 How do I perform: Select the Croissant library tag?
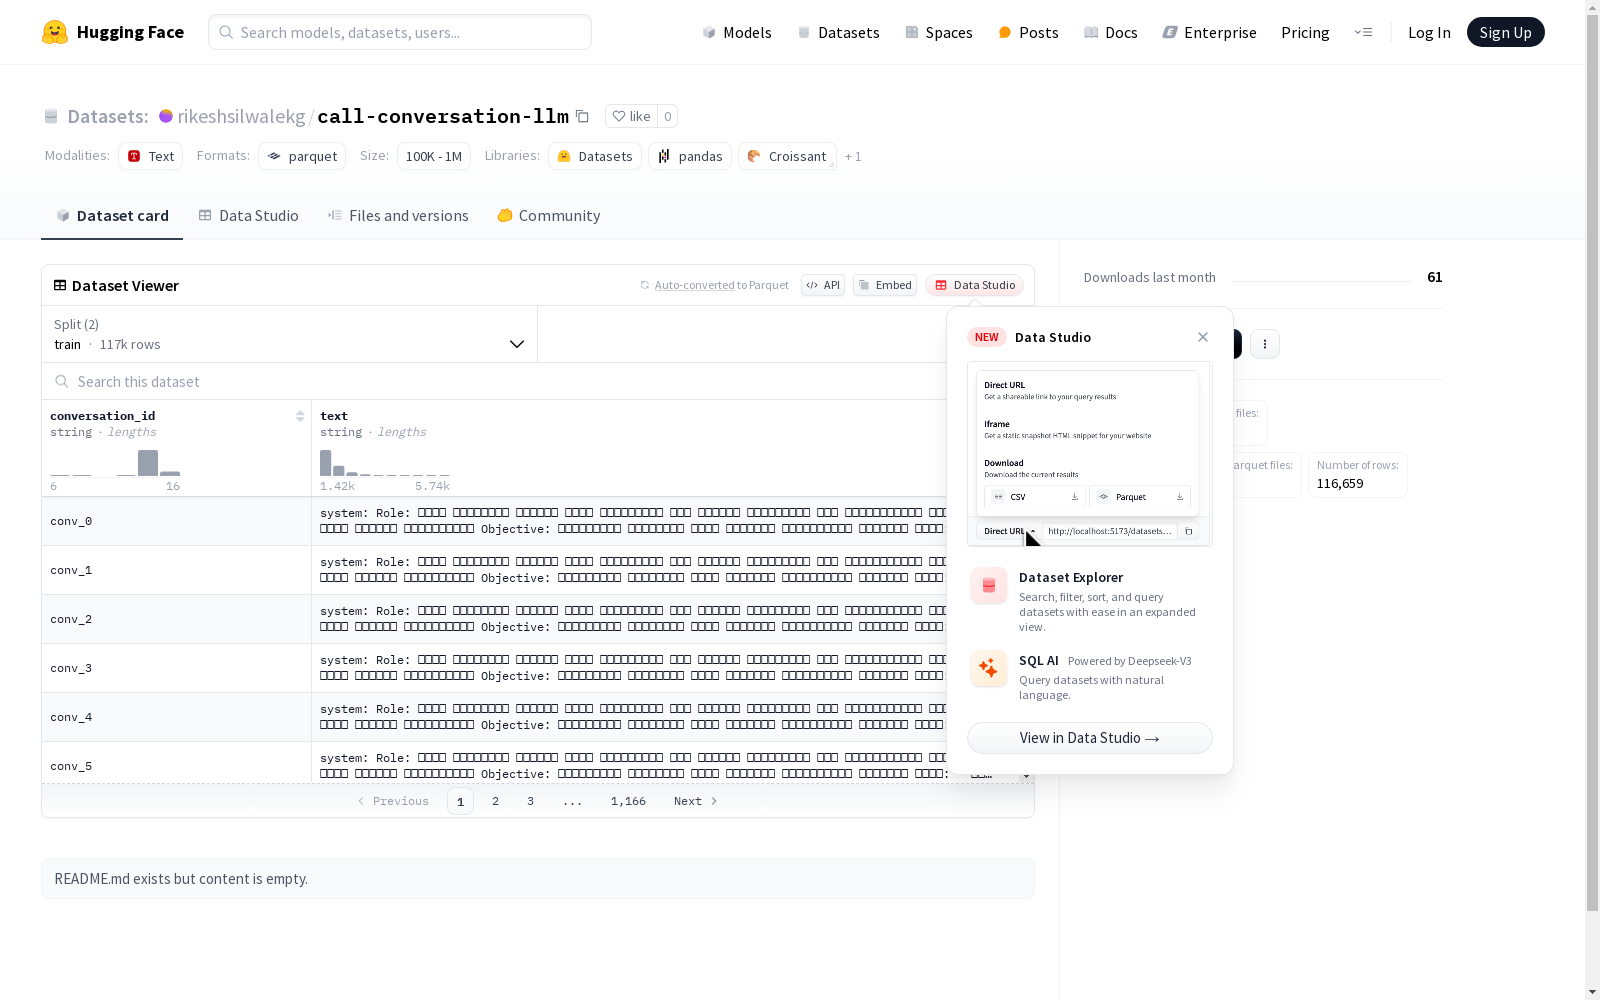[x=787, y=156]
